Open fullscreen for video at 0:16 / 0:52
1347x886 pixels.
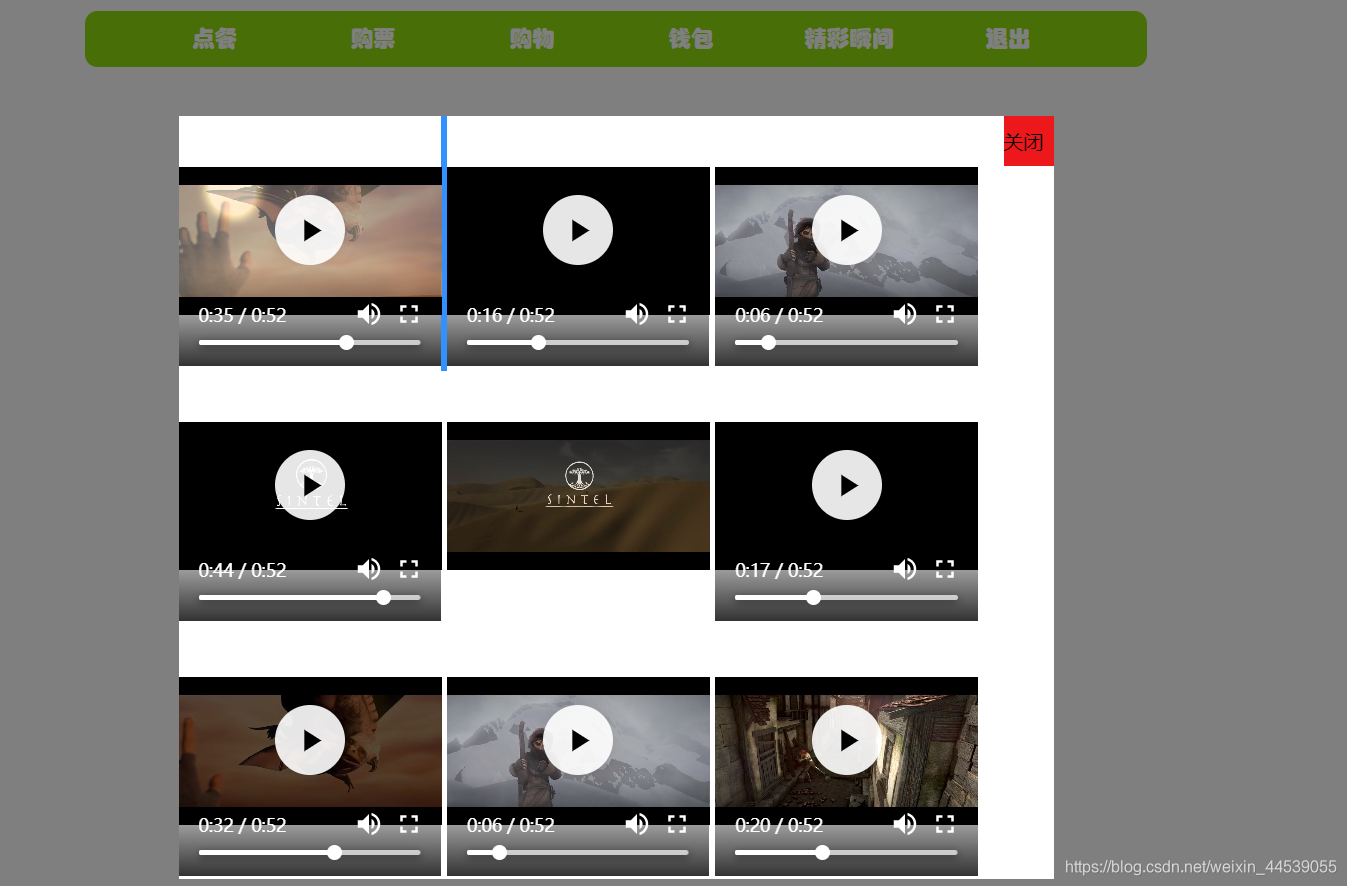click(x=677, y=315)
